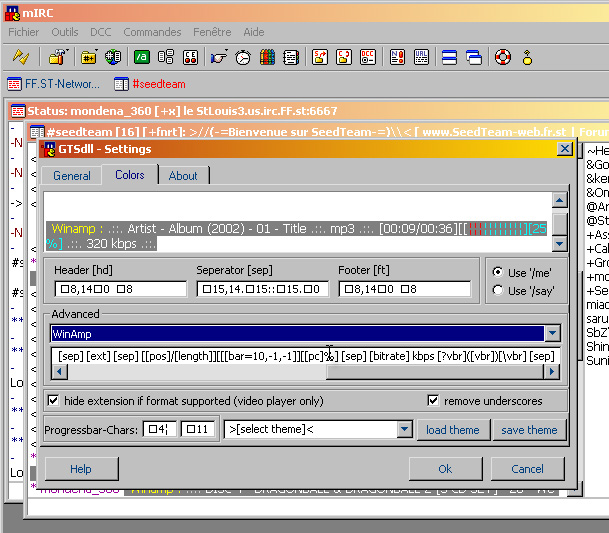Open the URL list toolbar icon
The width and height of the screenshot is (609, 533).
[421, 57]
